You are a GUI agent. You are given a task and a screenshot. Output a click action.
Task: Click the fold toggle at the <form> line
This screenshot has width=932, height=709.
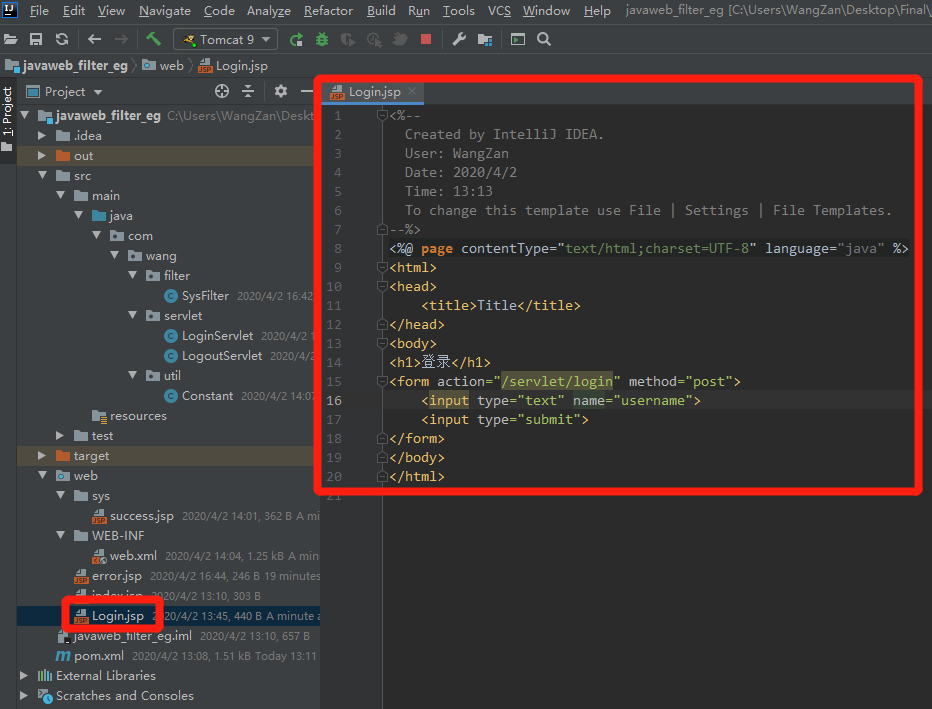(382, 381)
